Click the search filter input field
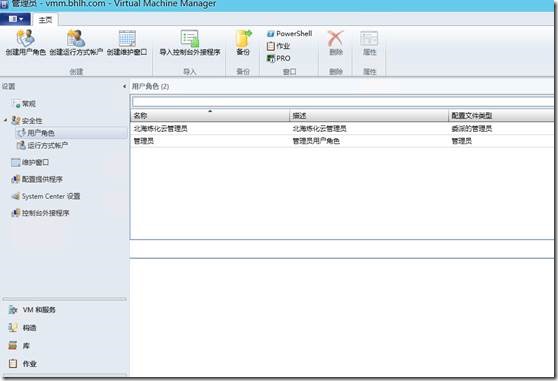 [x=342, y=102]
